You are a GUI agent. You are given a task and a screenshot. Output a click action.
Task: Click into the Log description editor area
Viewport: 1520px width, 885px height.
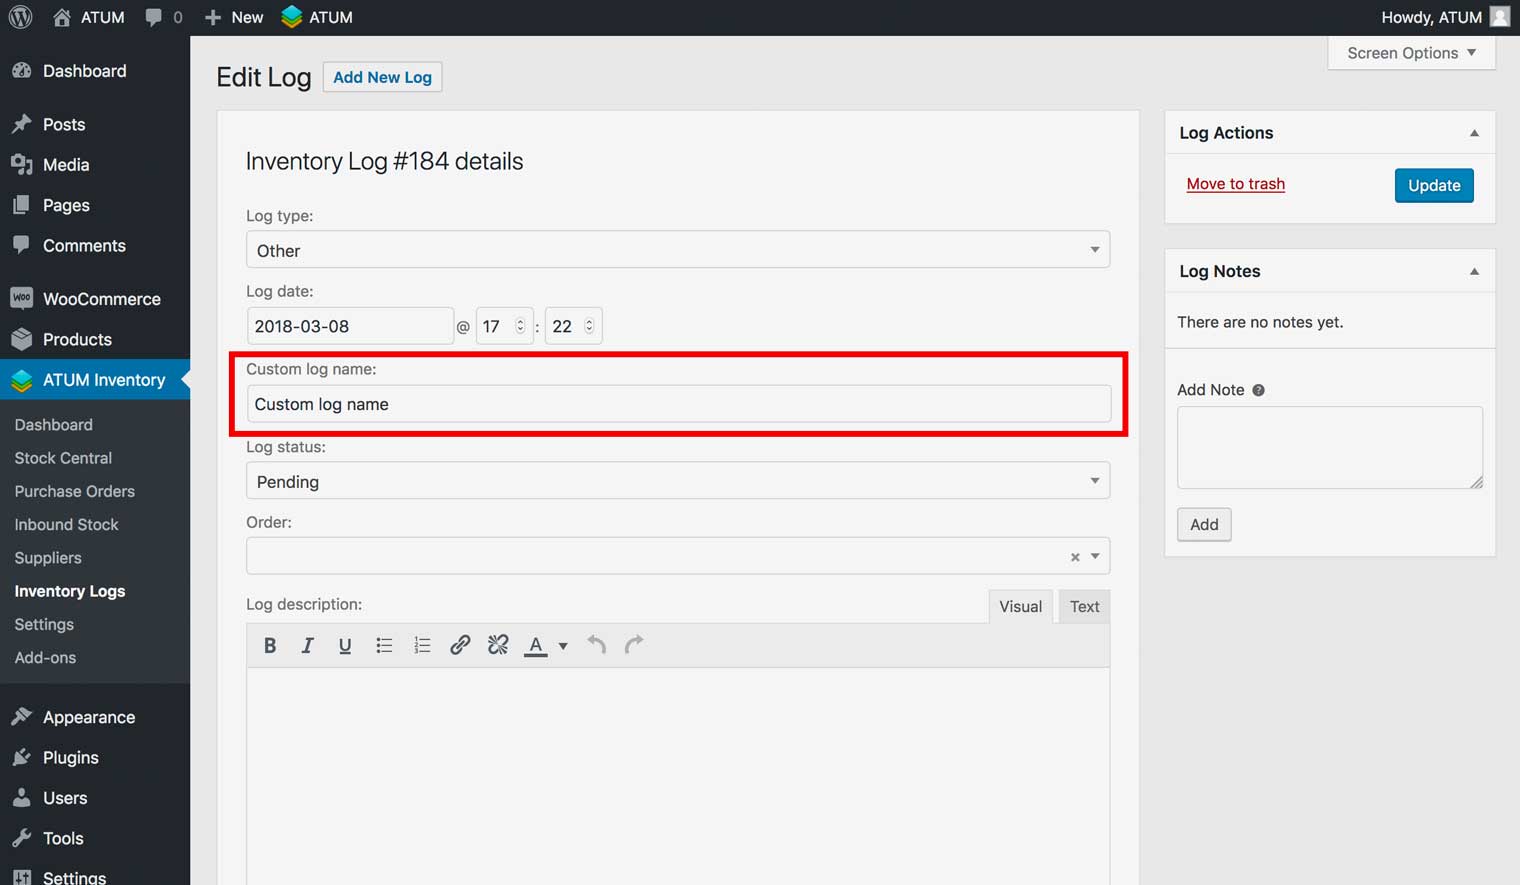[x=678, y=776]
